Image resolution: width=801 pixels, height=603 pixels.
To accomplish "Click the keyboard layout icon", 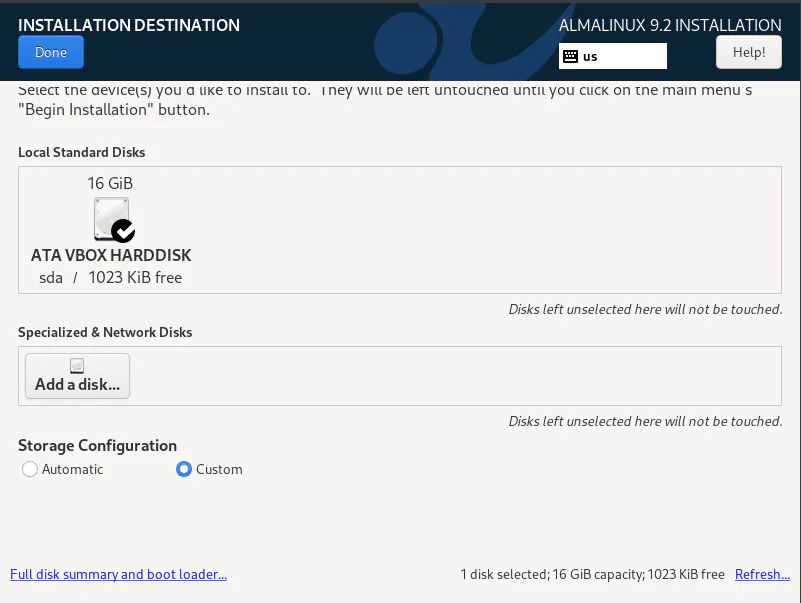I will click(570, 56).
